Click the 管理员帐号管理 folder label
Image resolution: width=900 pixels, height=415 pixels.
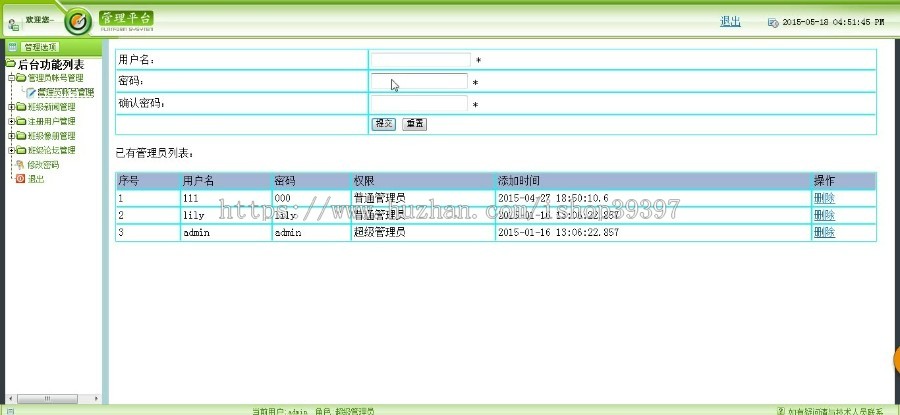click(x=56, y=78)
